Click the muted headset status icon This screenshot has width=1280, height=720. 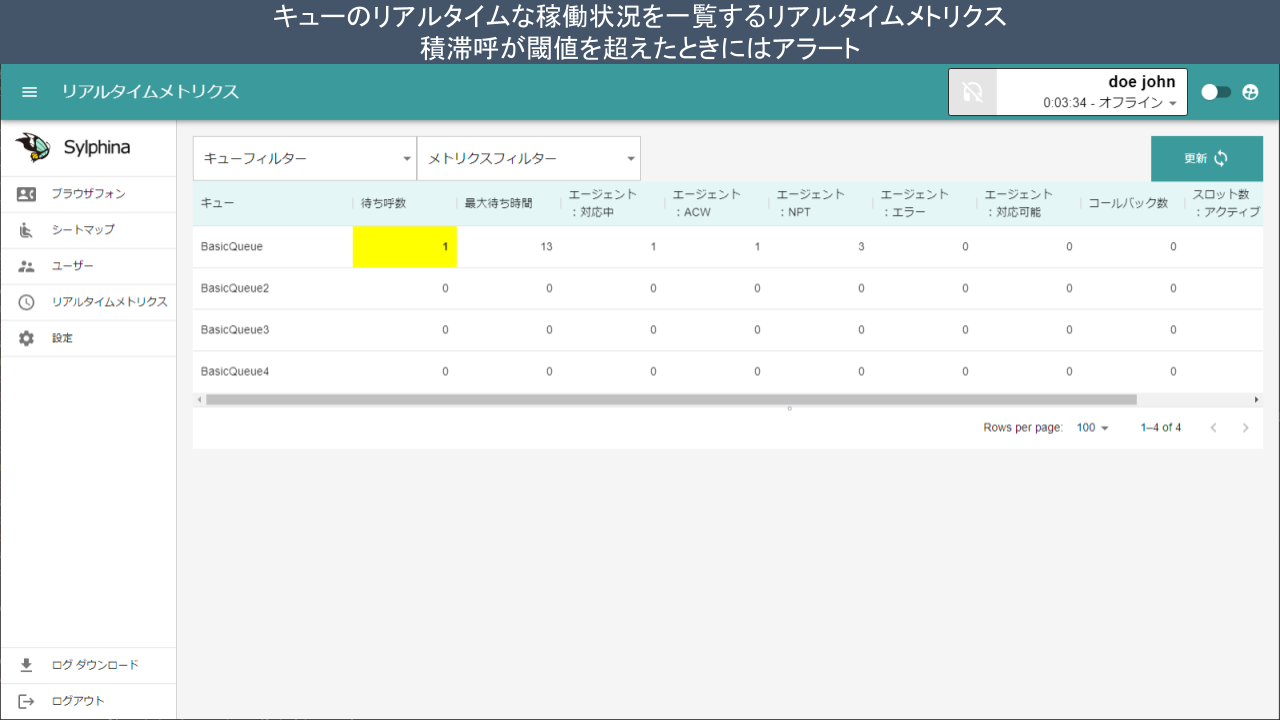click(x=972, y=92)
